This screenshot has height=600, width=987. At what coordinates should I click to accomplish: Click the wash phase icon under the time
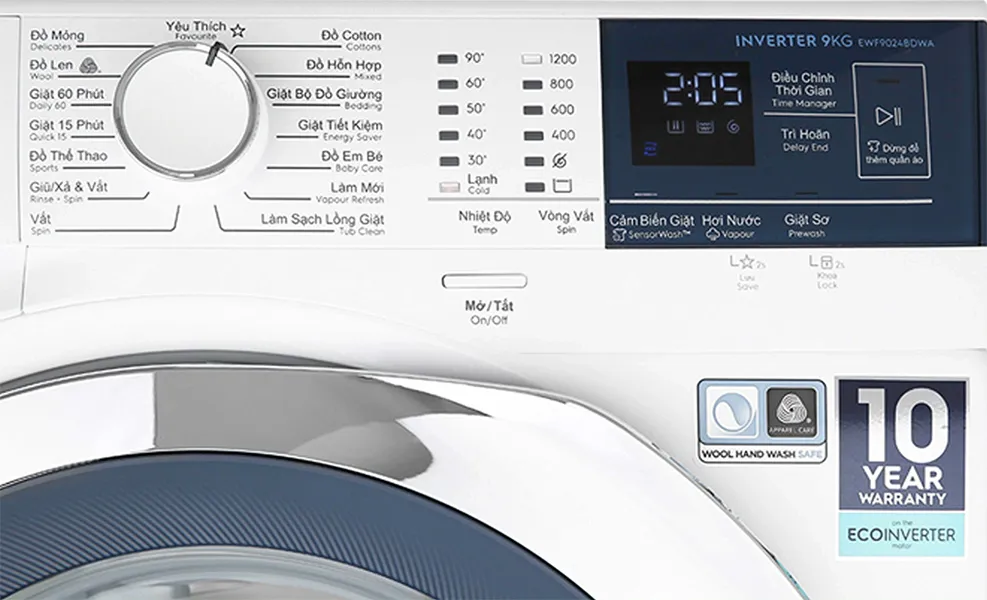coord(675,127)
